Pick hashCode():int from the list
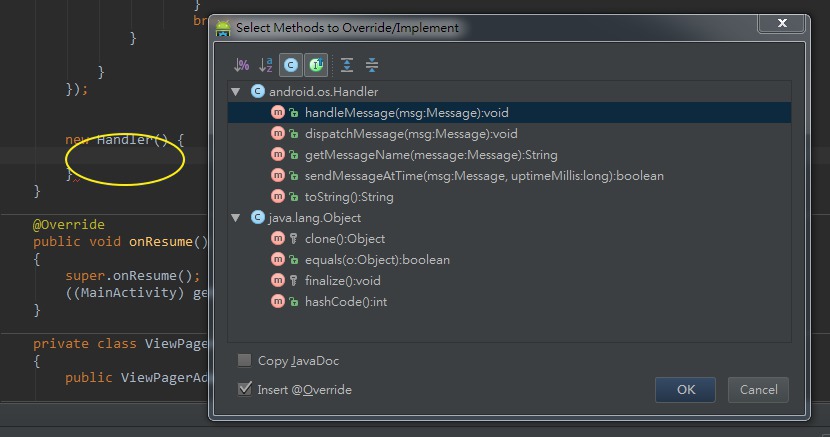830x437 pixels. click(x=344, y=302)
